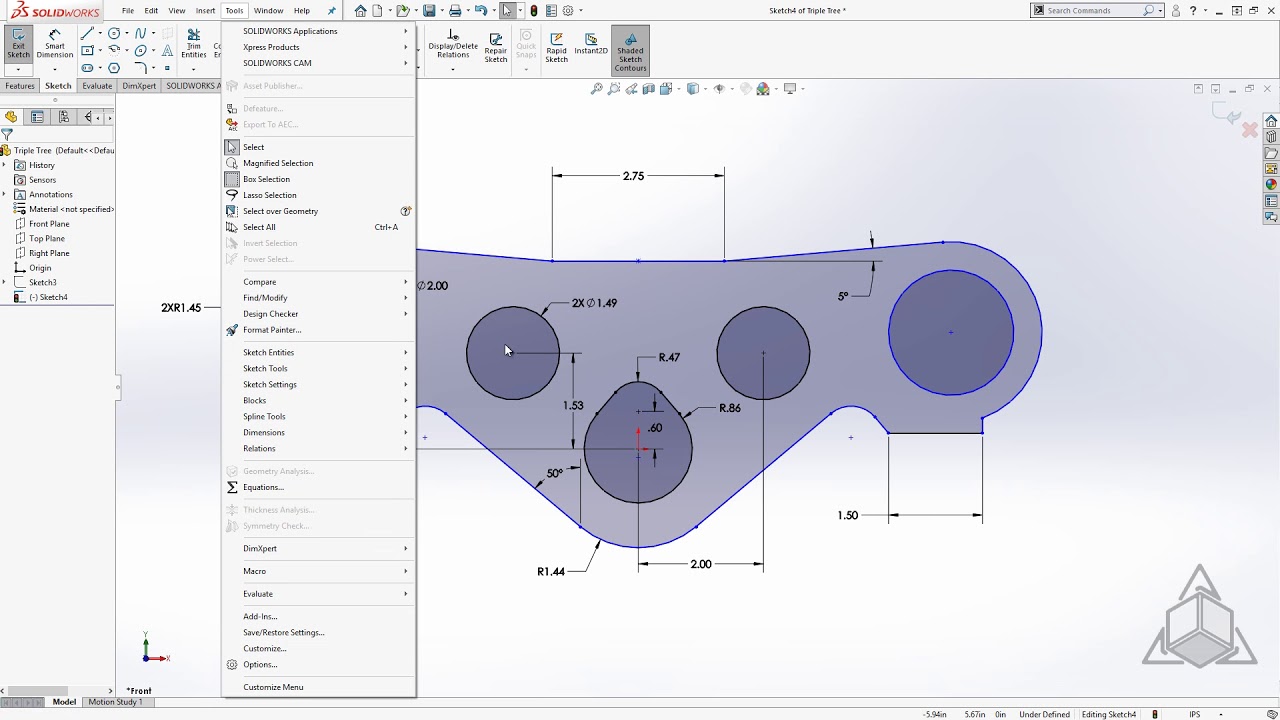
Task: Click the Exit Sketch icon
Action: (x=18, y=44)
